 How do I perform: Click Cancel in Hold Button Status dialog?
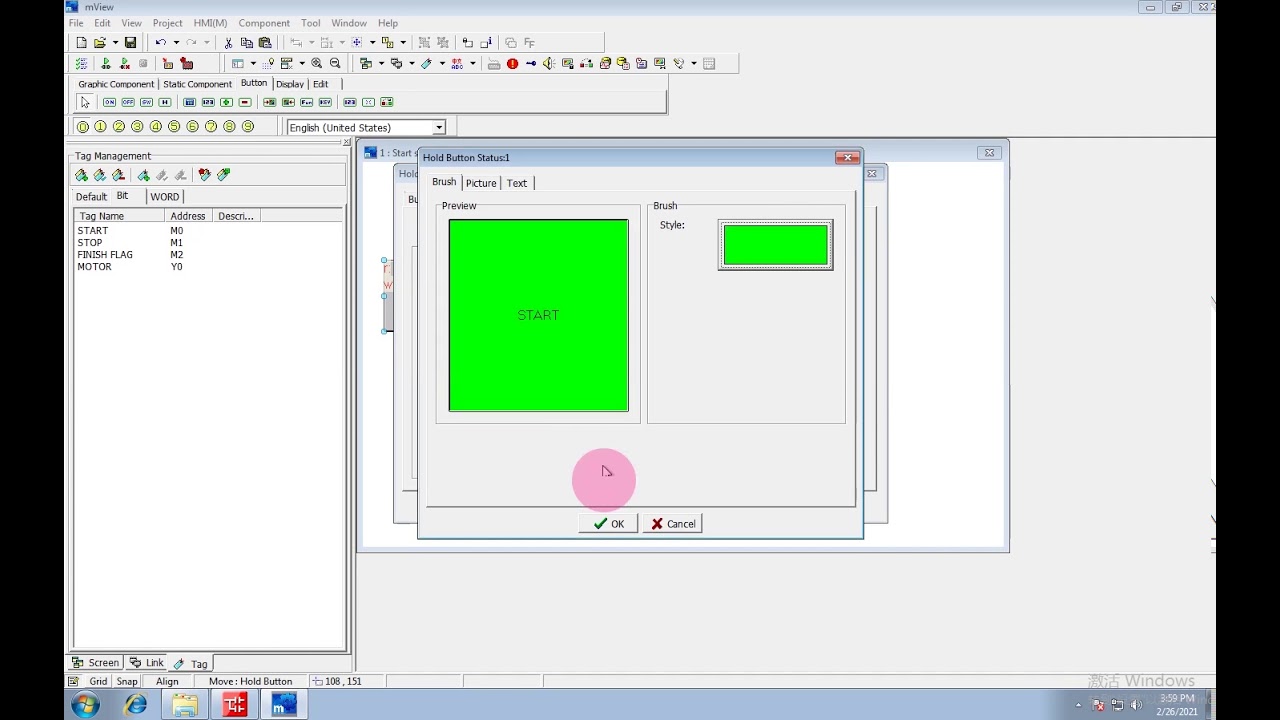(672, 524)
